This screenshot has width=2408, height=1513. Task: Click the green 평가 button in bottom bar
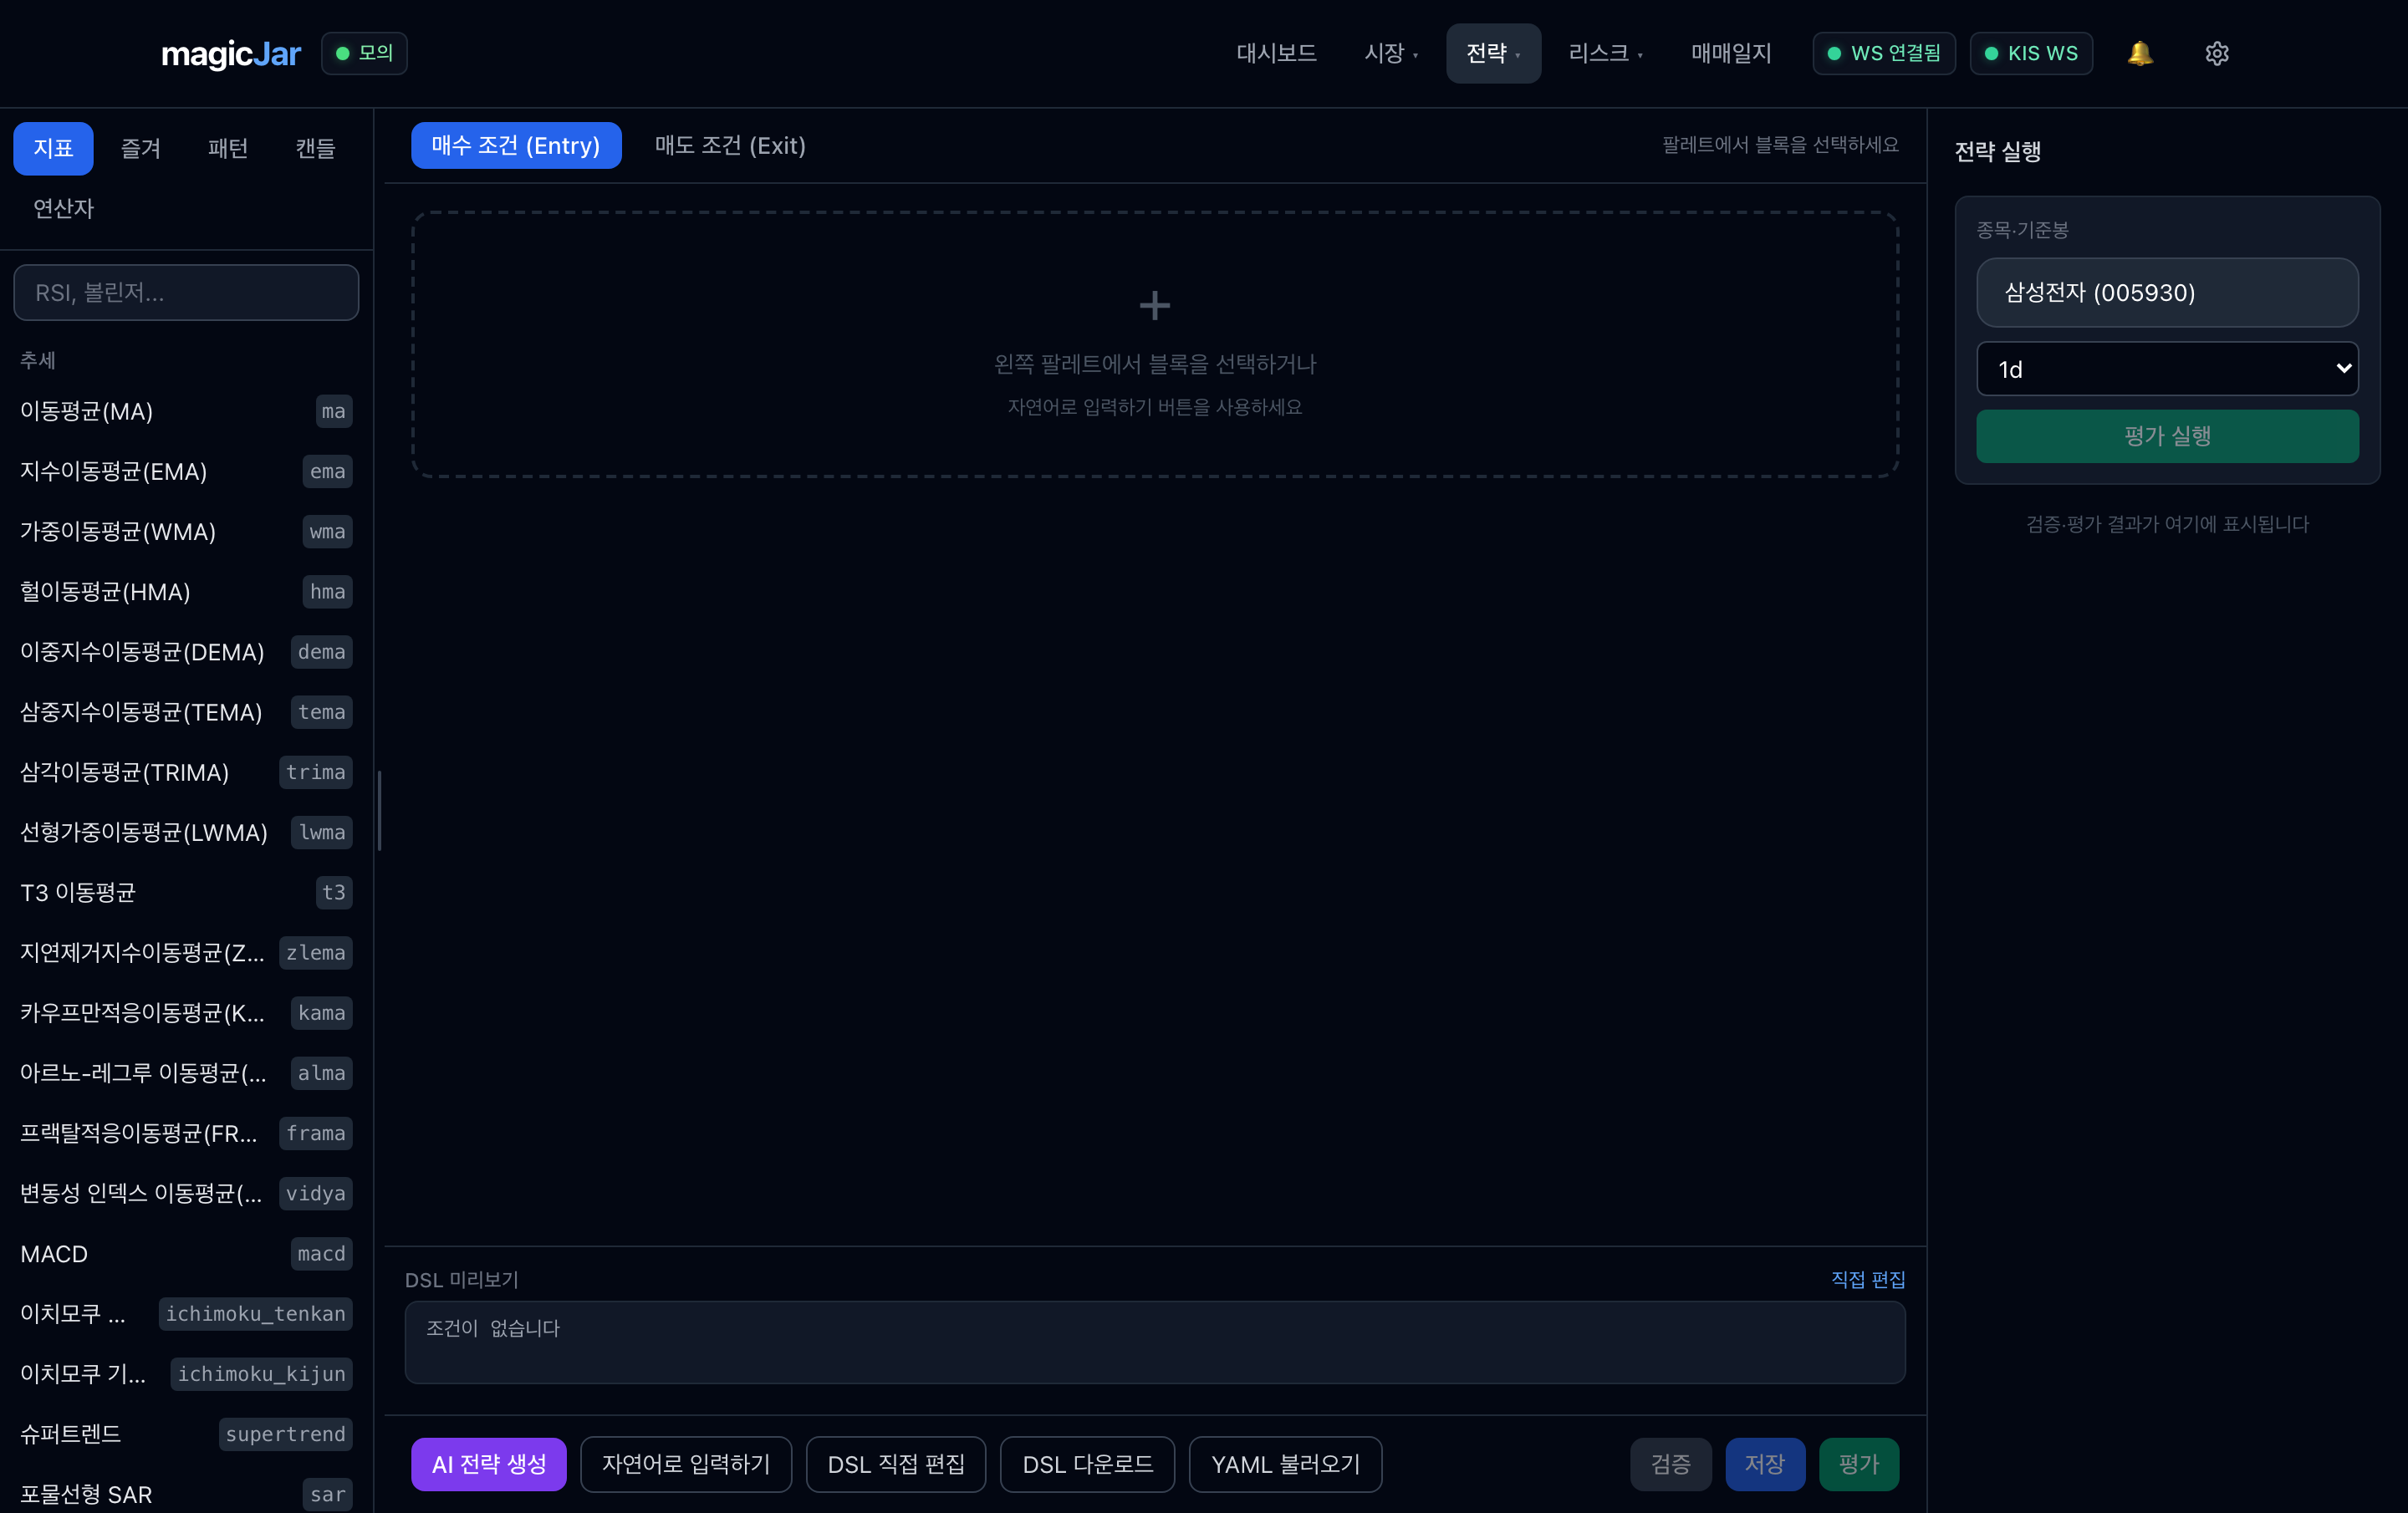pyautogui.click(x=1858, y=1464)
